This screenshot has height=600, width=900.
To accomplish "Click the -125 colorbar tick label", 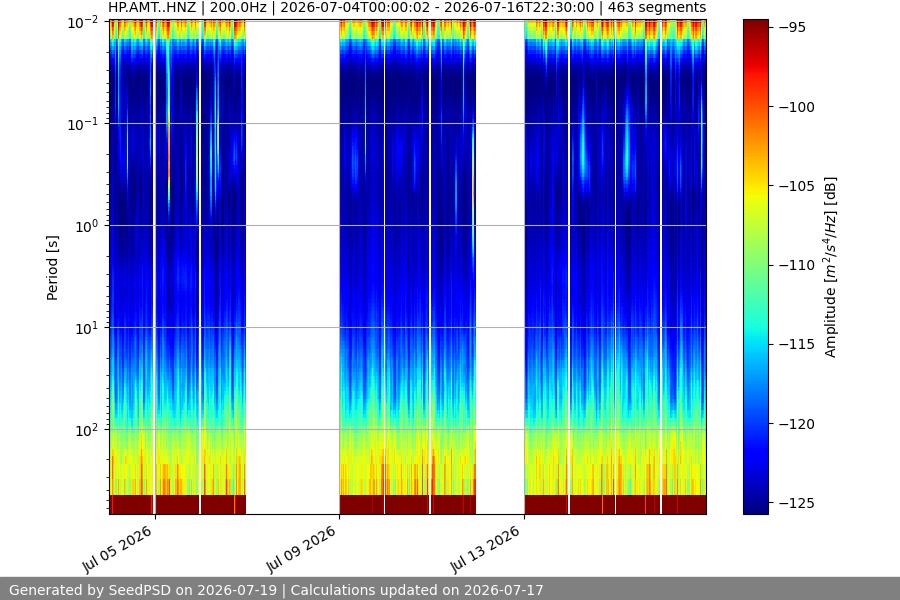I will pos(797,503).
